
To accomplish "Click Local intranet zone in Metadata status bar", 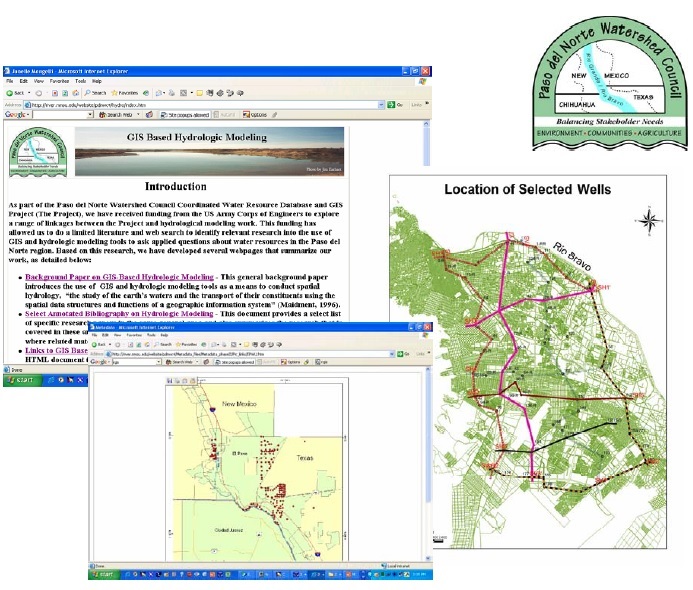I will [398, 566].
